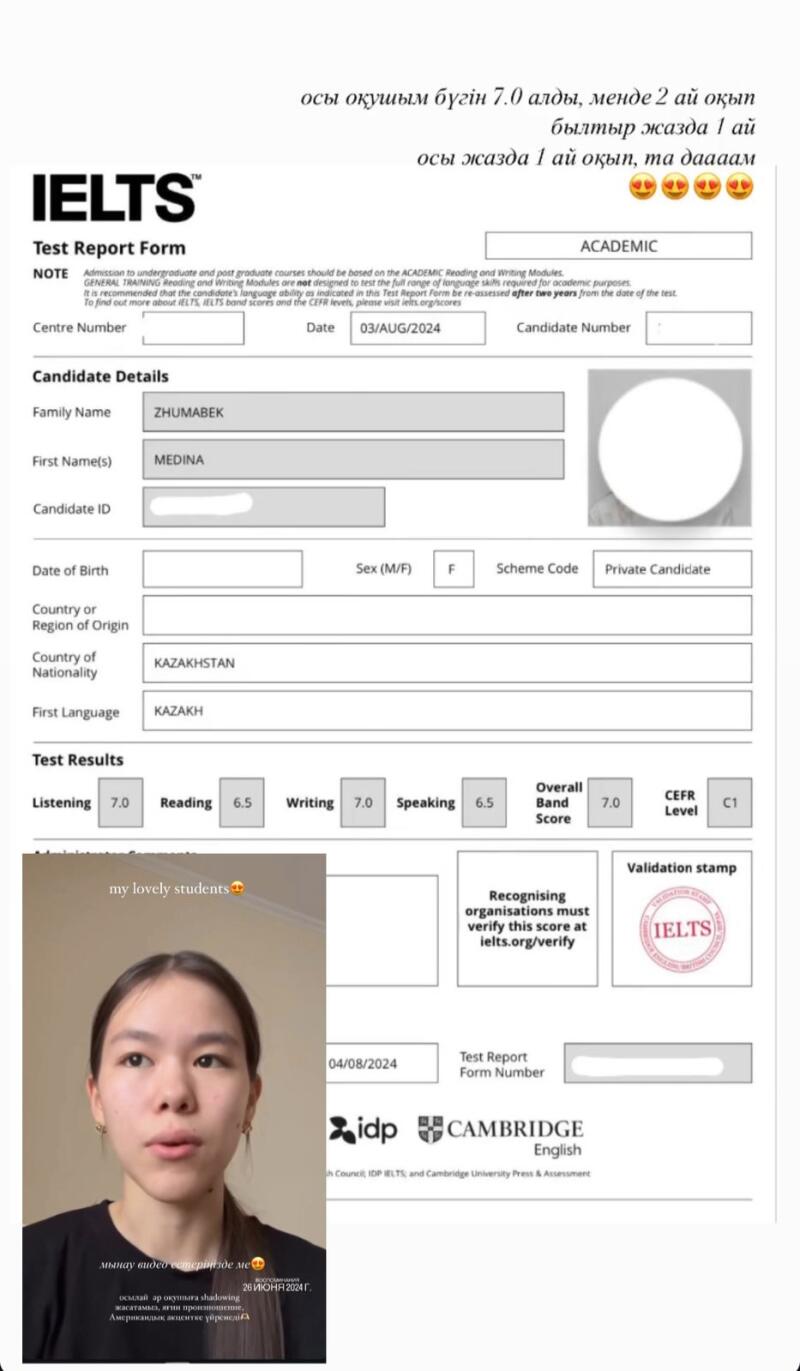Click the NOTE paragraph text
Viewport: 800px width, 1371px height.
[x=380, y=287]
